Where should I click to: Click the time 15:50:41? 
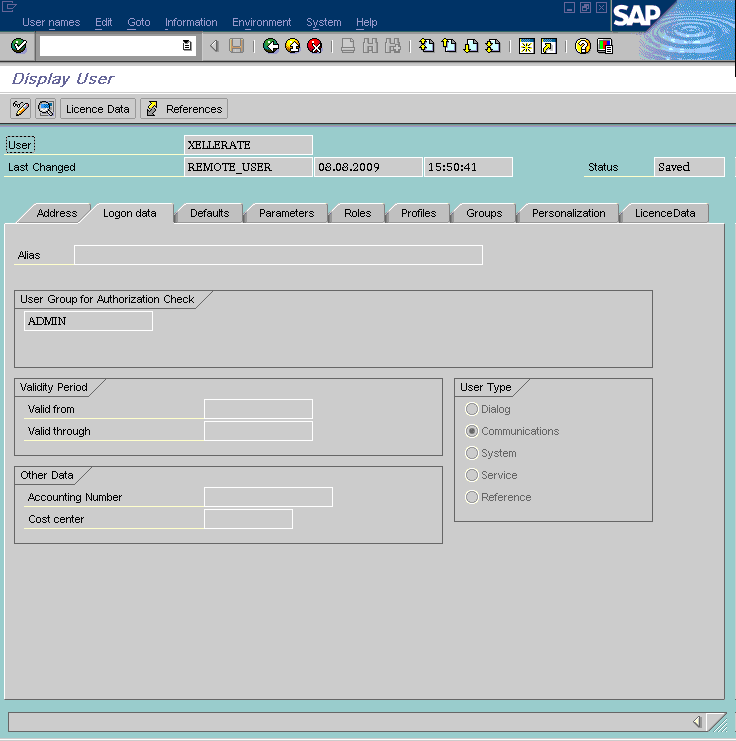coord(468,167)
